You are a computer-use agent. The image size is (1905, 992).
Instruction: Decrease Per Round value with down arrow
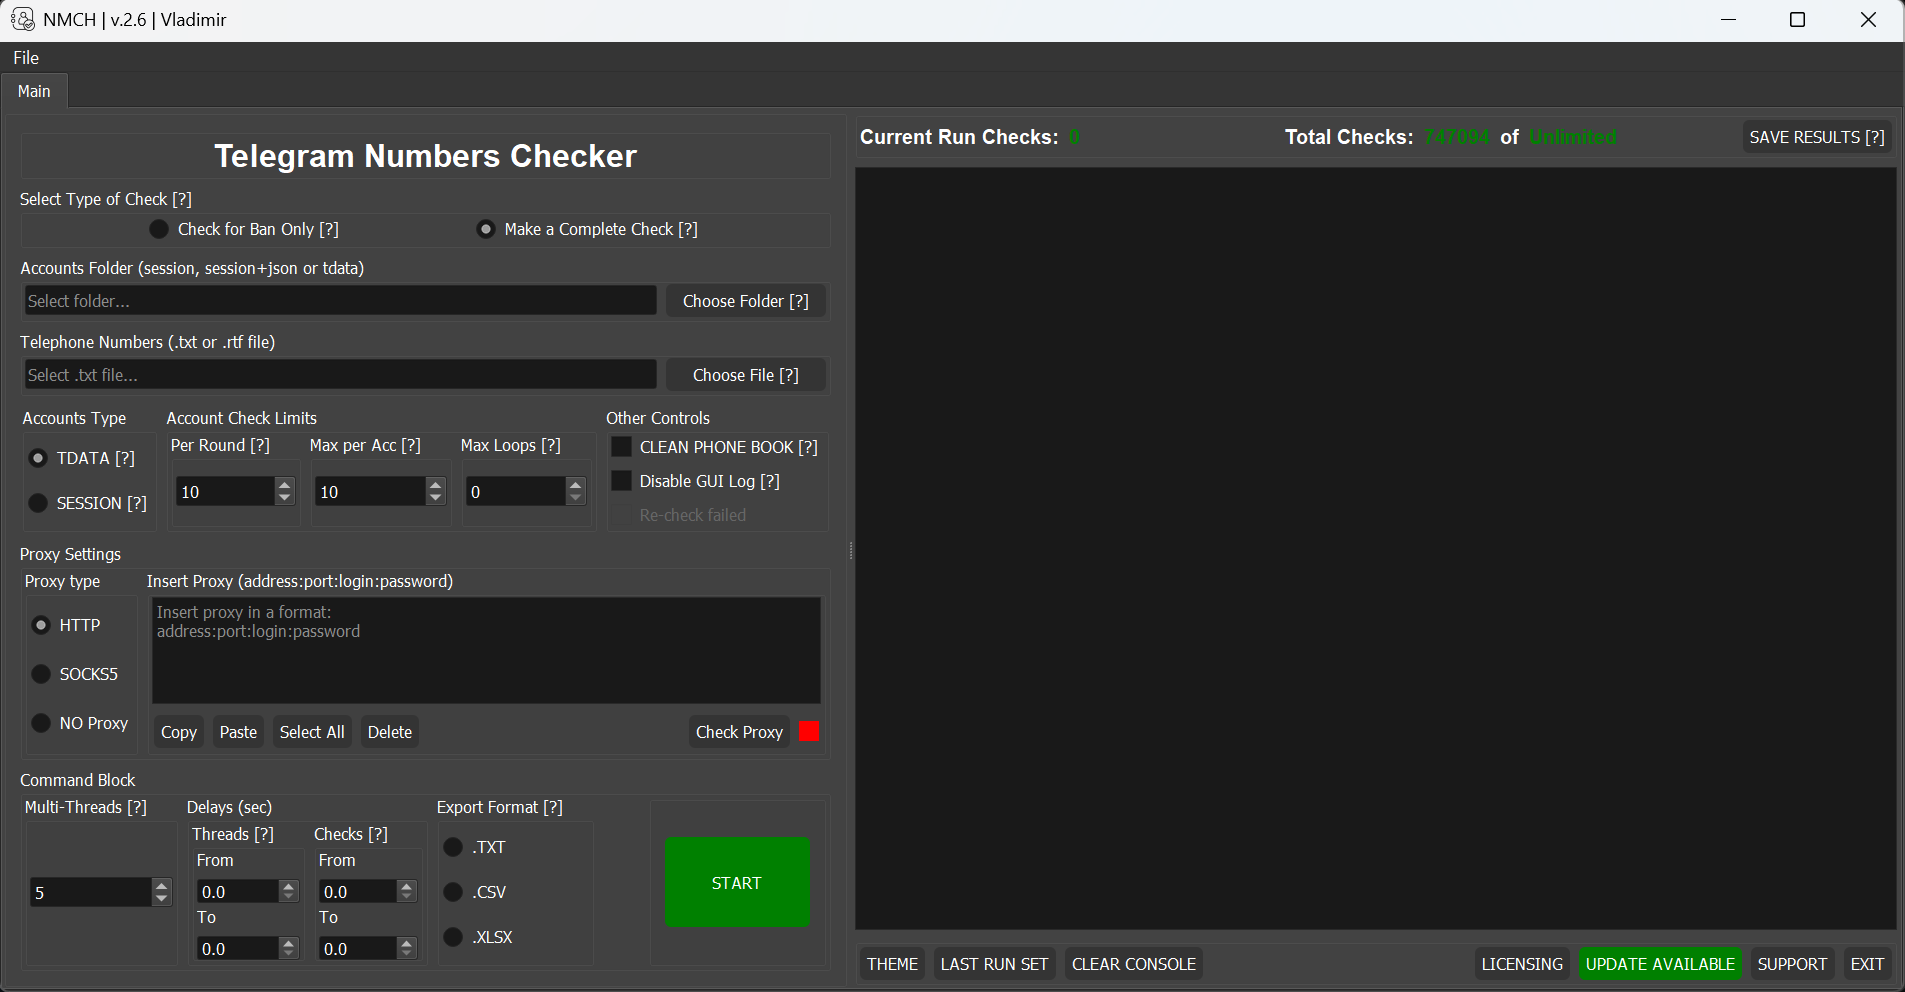coord(285,498)
